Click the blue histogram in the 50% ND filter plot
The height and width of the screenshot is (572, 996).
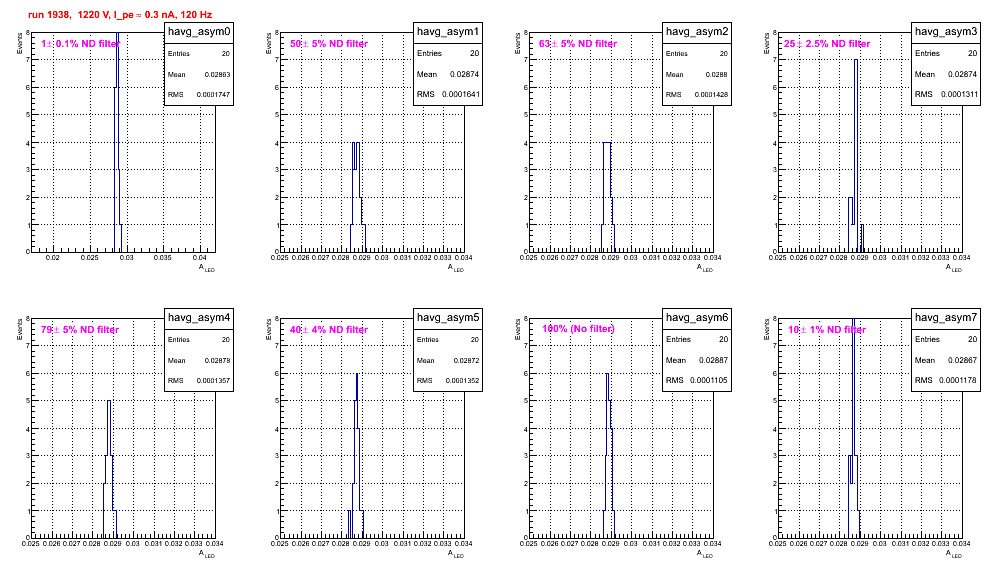[x=358, y=197]
